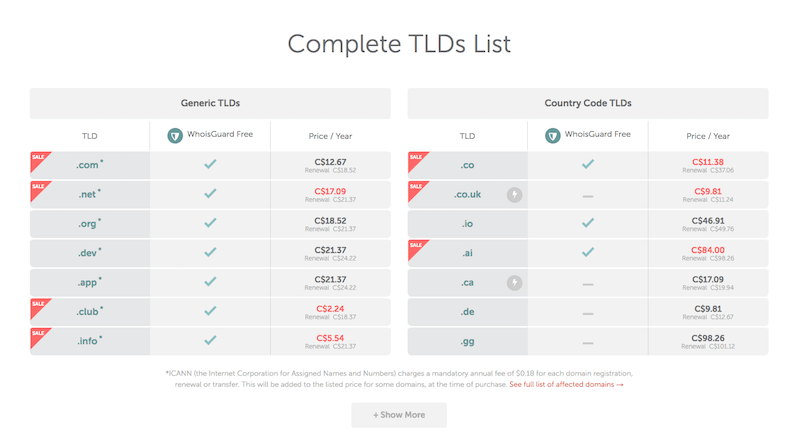Click the WhoisGuard dash for .gg
This screenshot has height=445, width=800.
[x=588, y=343]
